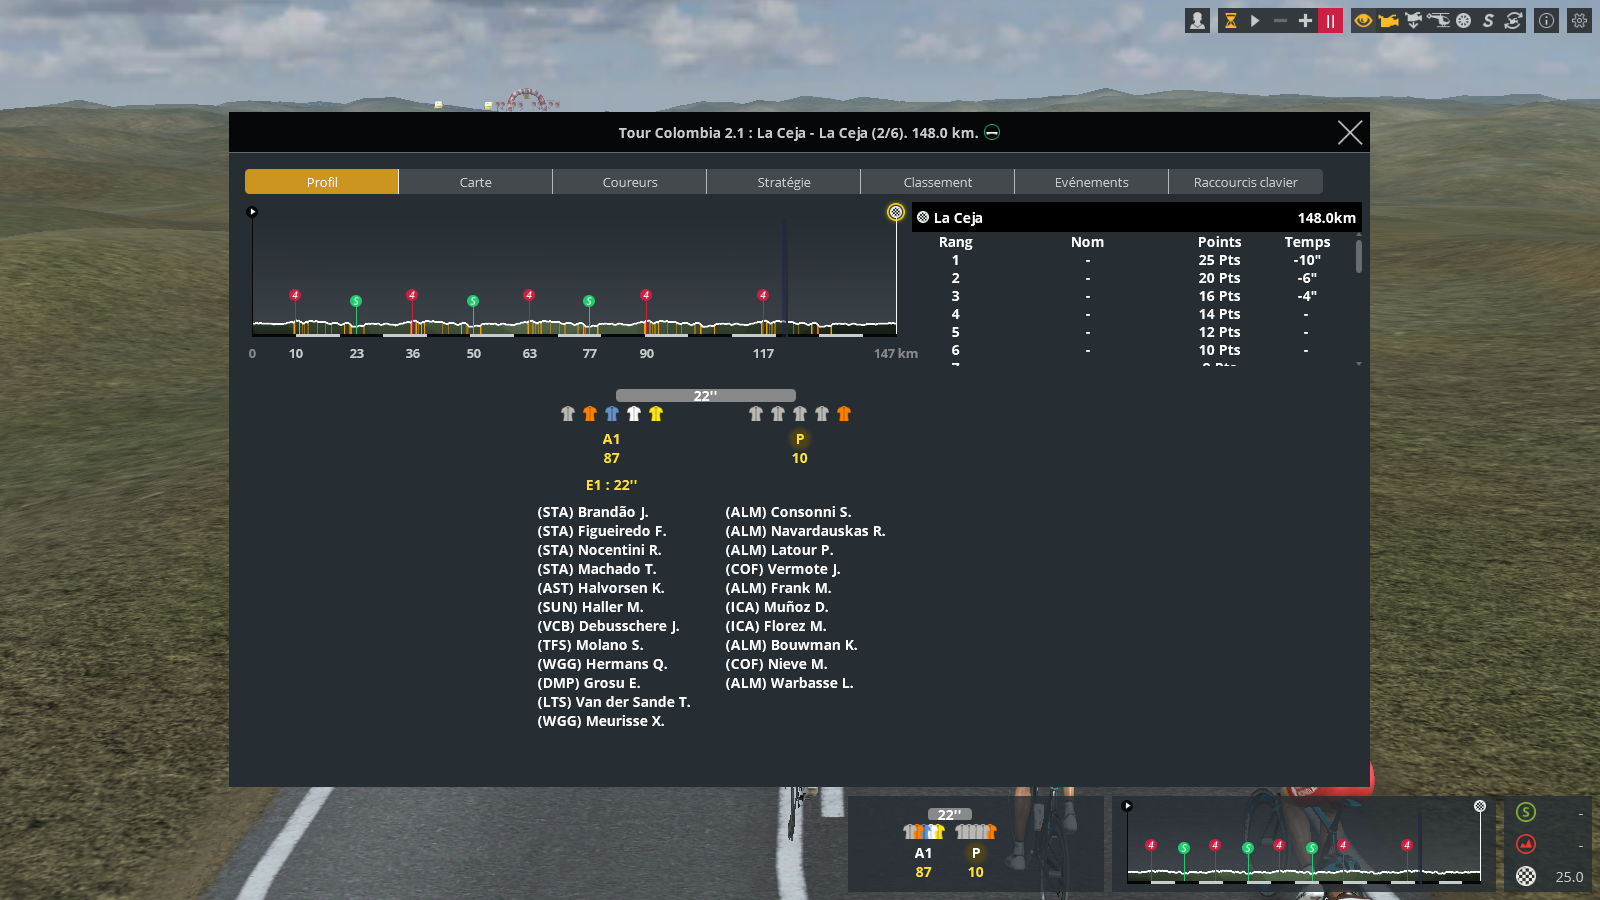
Task: Open the settings gear icon
Action: [1579, 20]
